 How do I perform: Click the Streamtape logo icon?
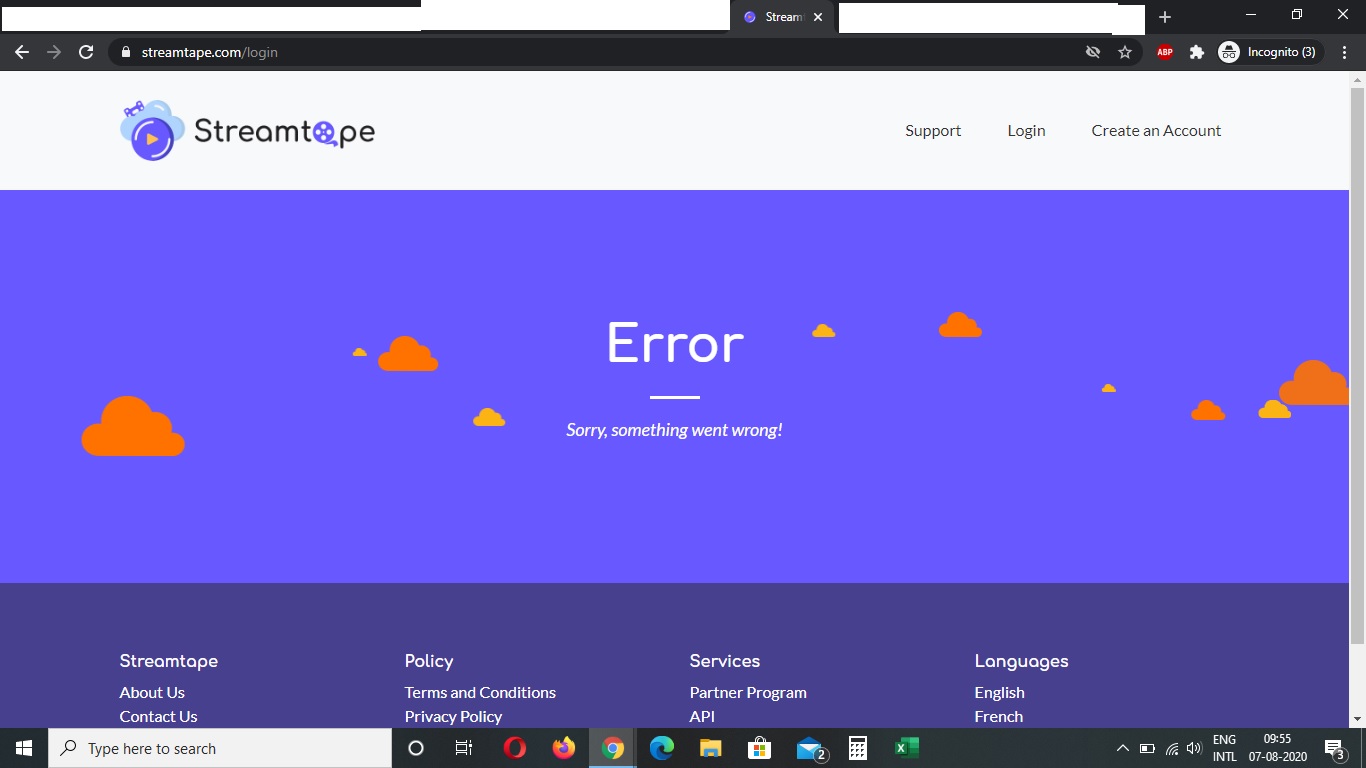[152, 131]
